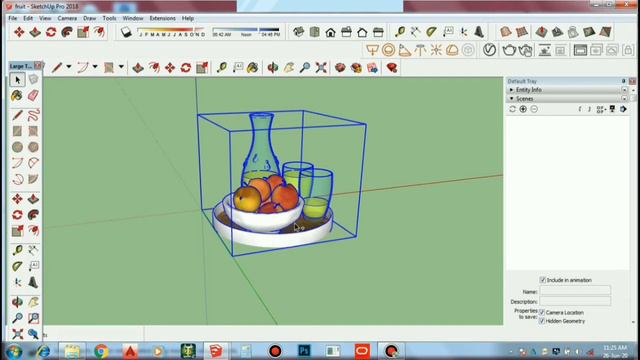Open the View menu
The image size is (640, 360).
(x=45, y=18)
